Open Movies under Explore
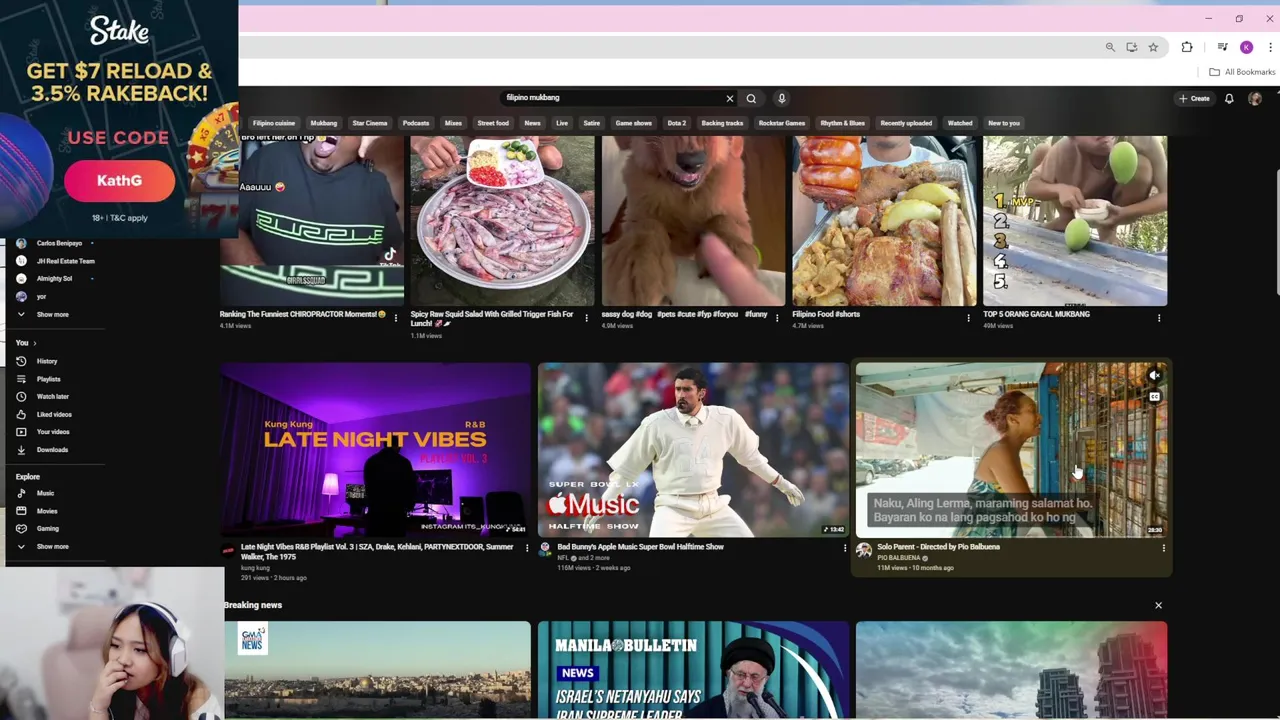The height and width of the screenshot is (720, 1280). coord(47,511)
